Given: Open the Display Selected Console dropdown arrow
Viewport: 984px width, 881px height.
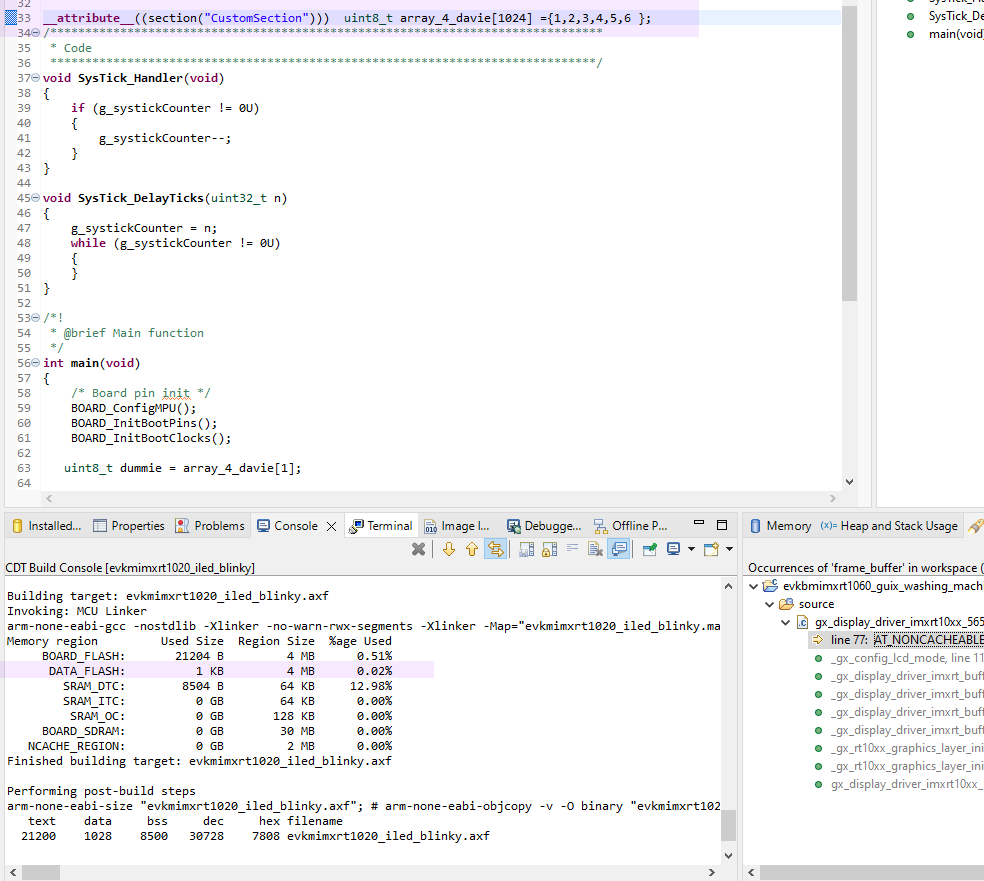Looking at the screenshot, I should pos(691,548).
